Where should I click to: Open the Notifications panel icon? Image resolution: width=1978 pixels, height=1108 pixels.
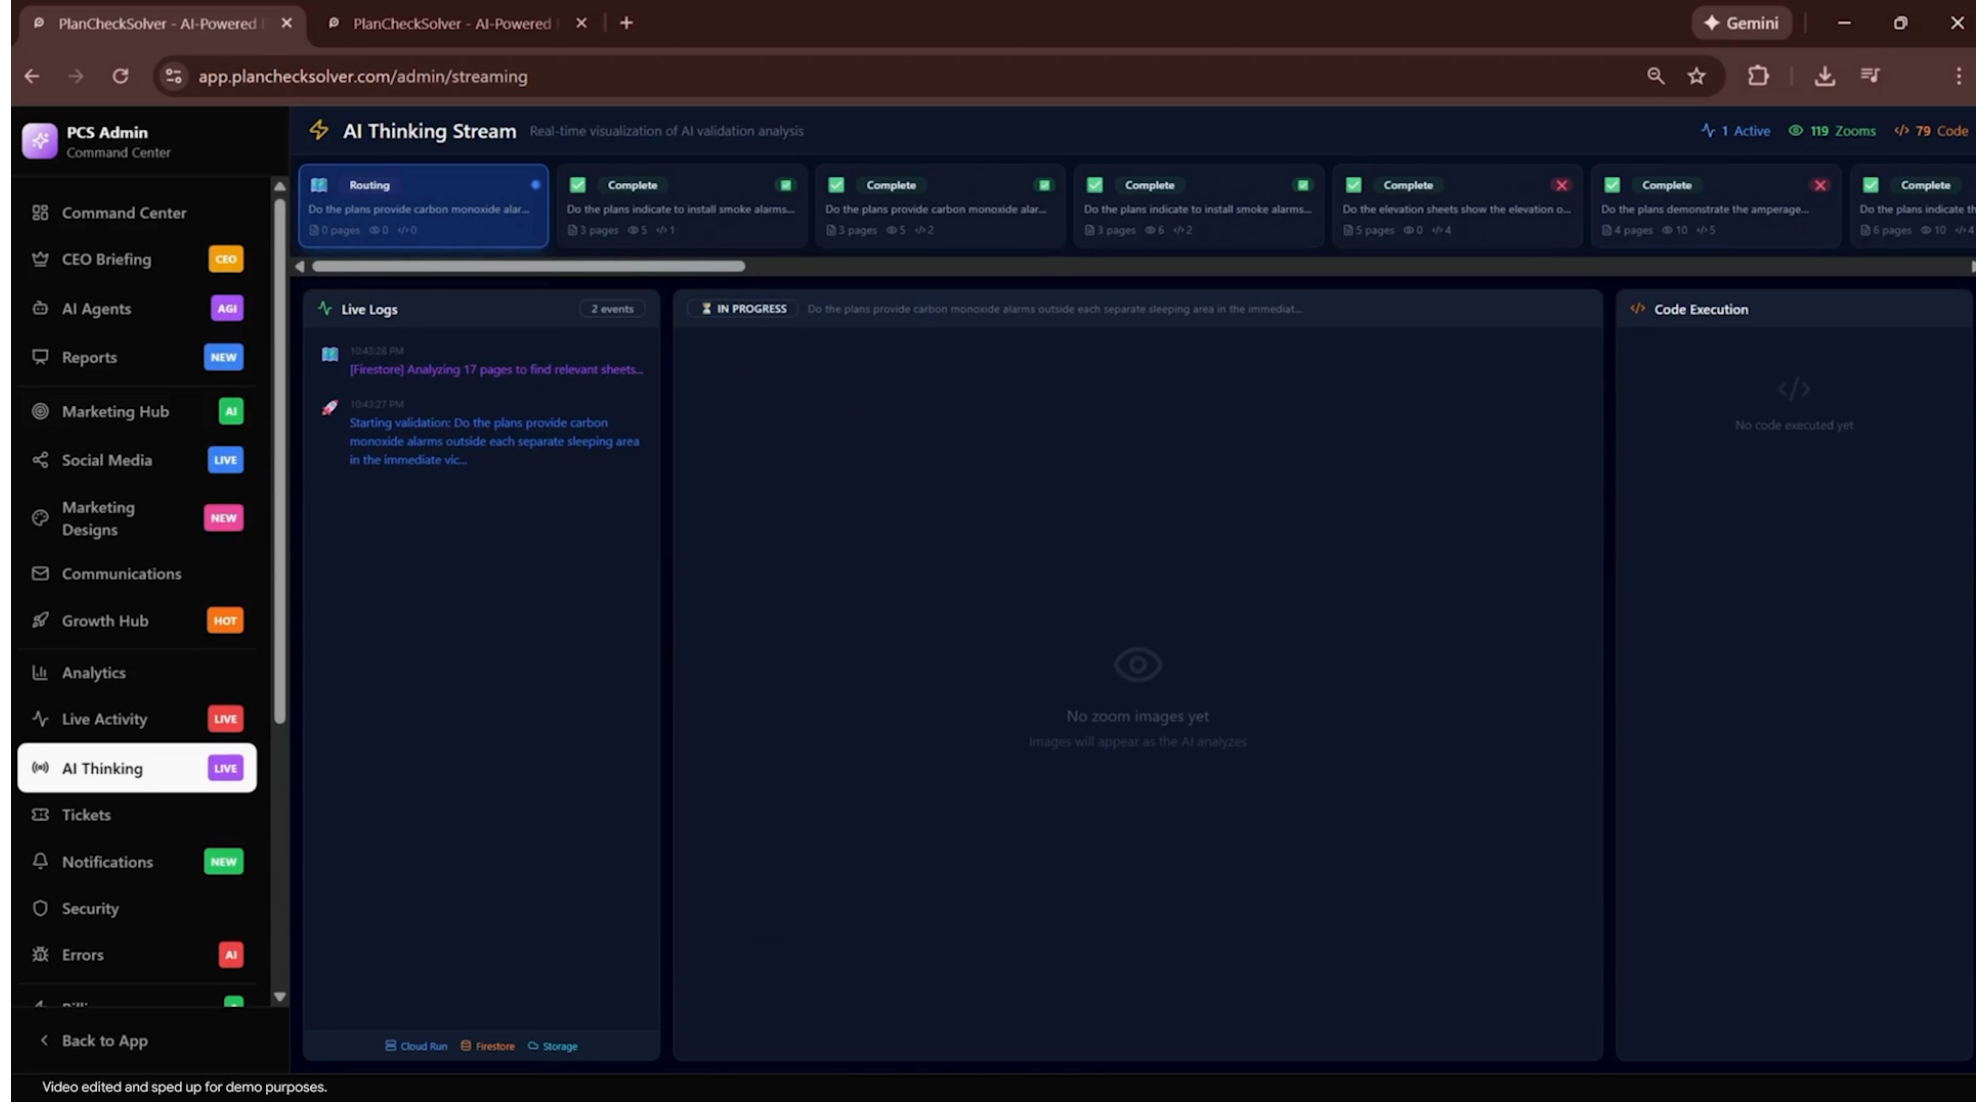click(40, 861)
